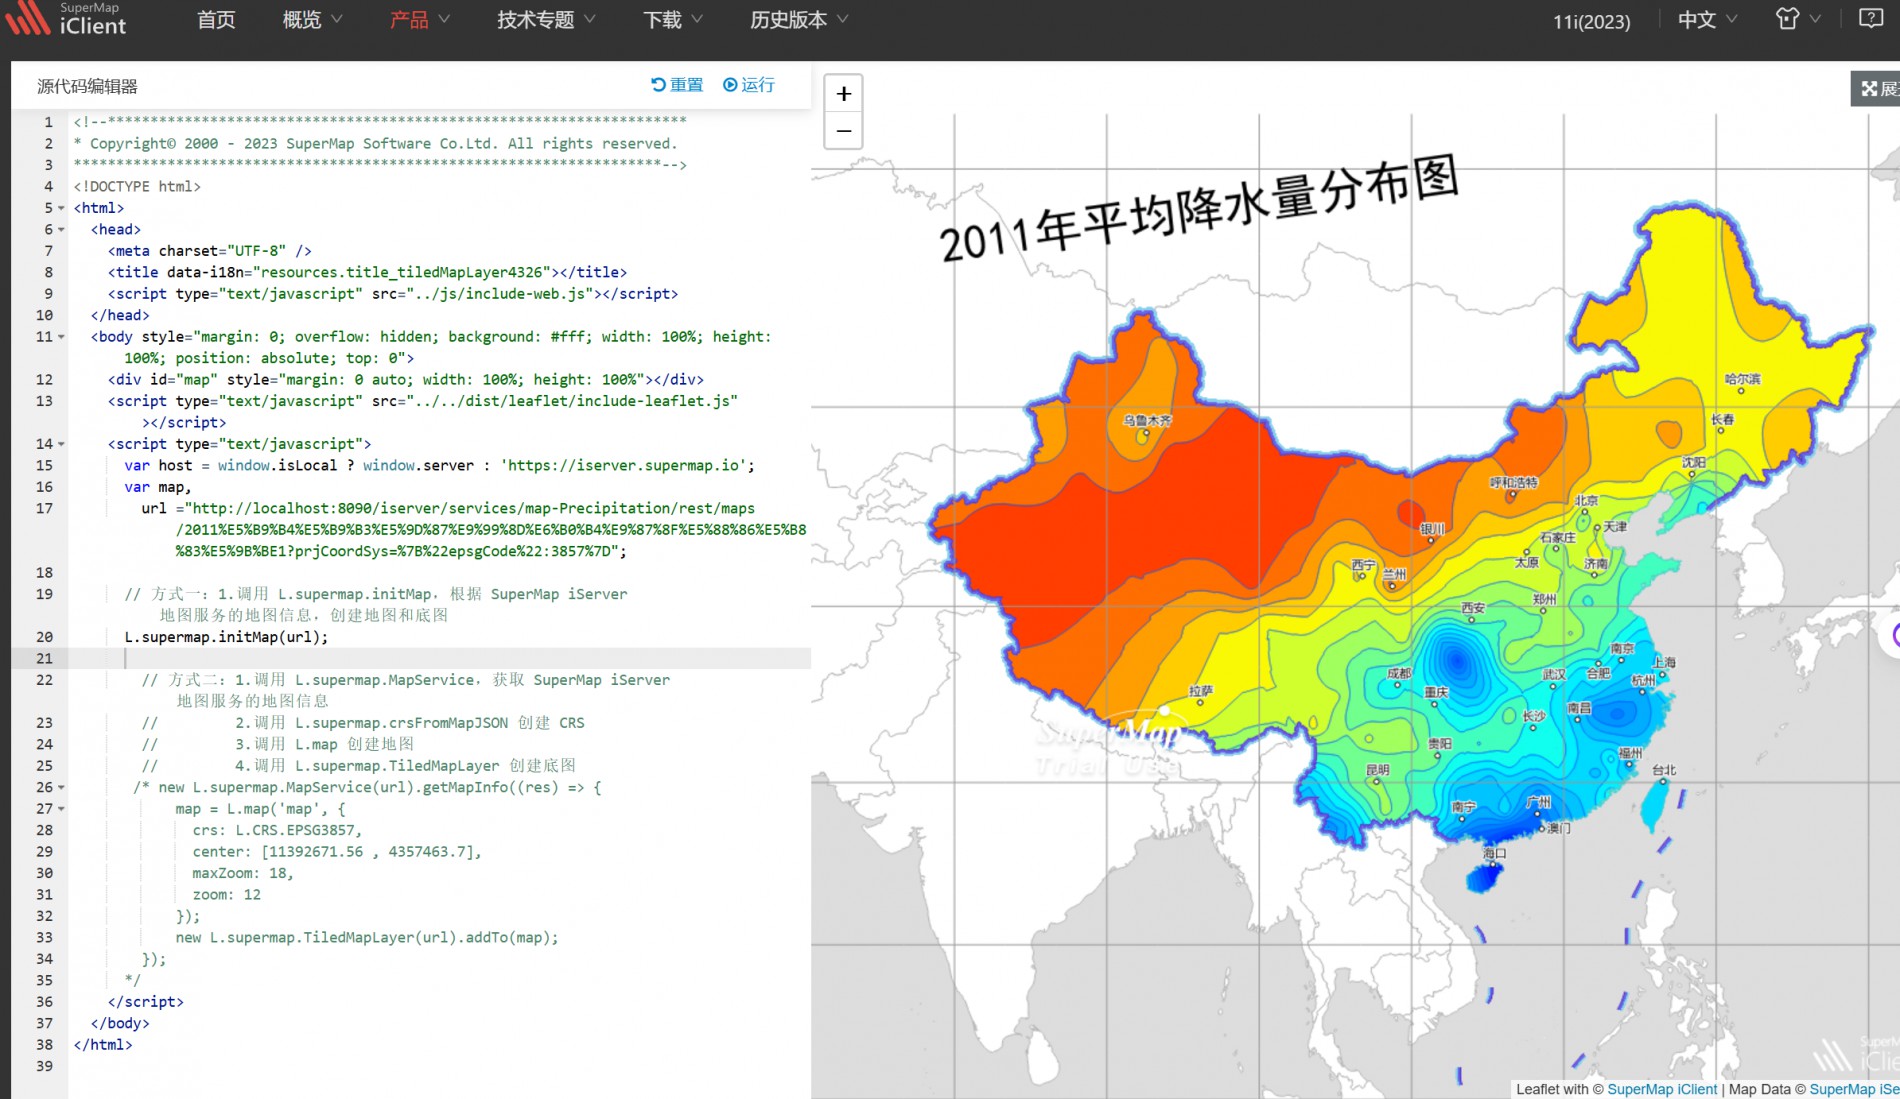Click the help question icon

coord(1870,19)
